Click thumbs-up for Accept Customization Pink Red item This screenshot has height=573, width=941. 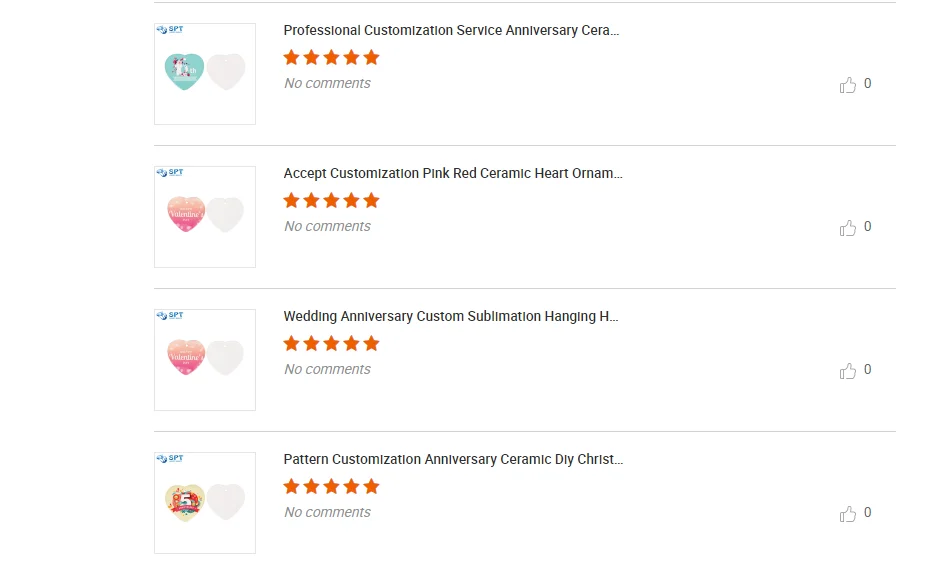(848, 228)
